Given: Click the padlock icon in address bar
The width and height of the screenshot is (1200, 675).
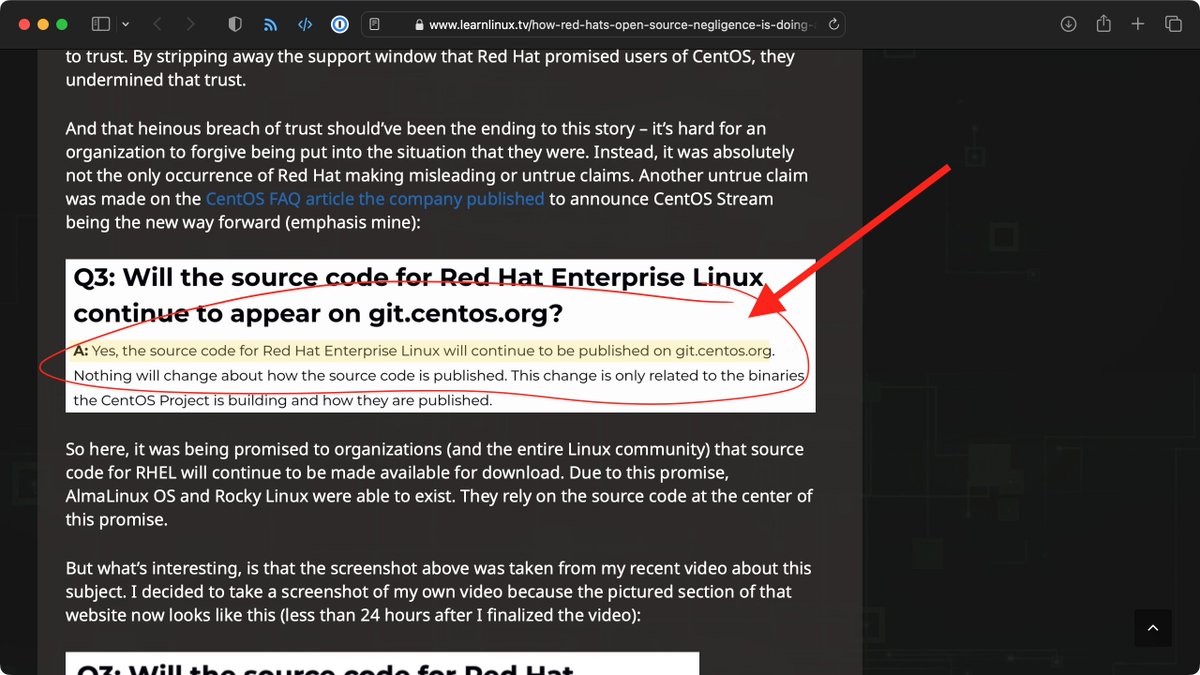Looking at the screenshot, I should point(420,24).
